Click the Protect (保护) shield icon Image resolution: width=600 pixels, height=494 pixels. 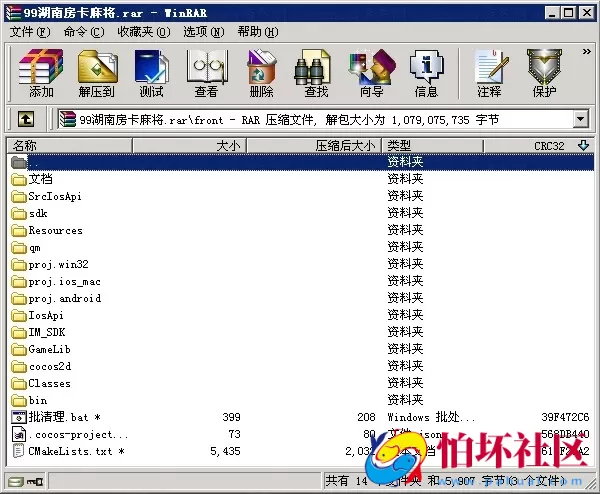tap(544, 73)
